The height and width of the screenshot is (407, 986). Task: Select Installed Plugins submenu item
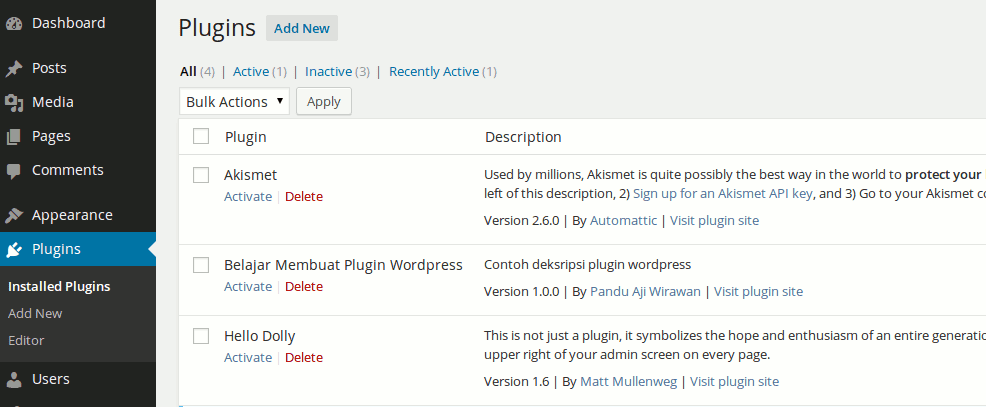coord(59,286)
